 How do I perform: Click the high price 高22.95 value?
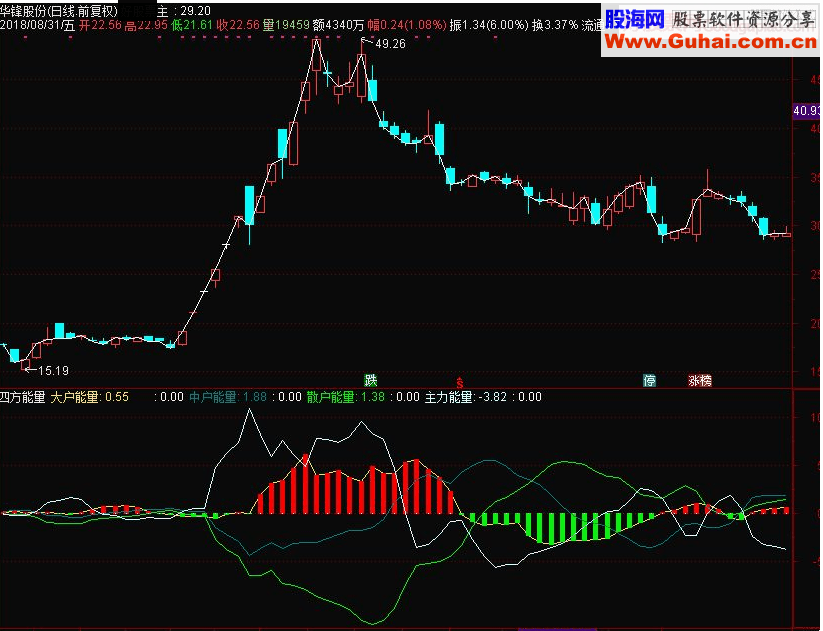pyautogui.click(x=146, y=25)
